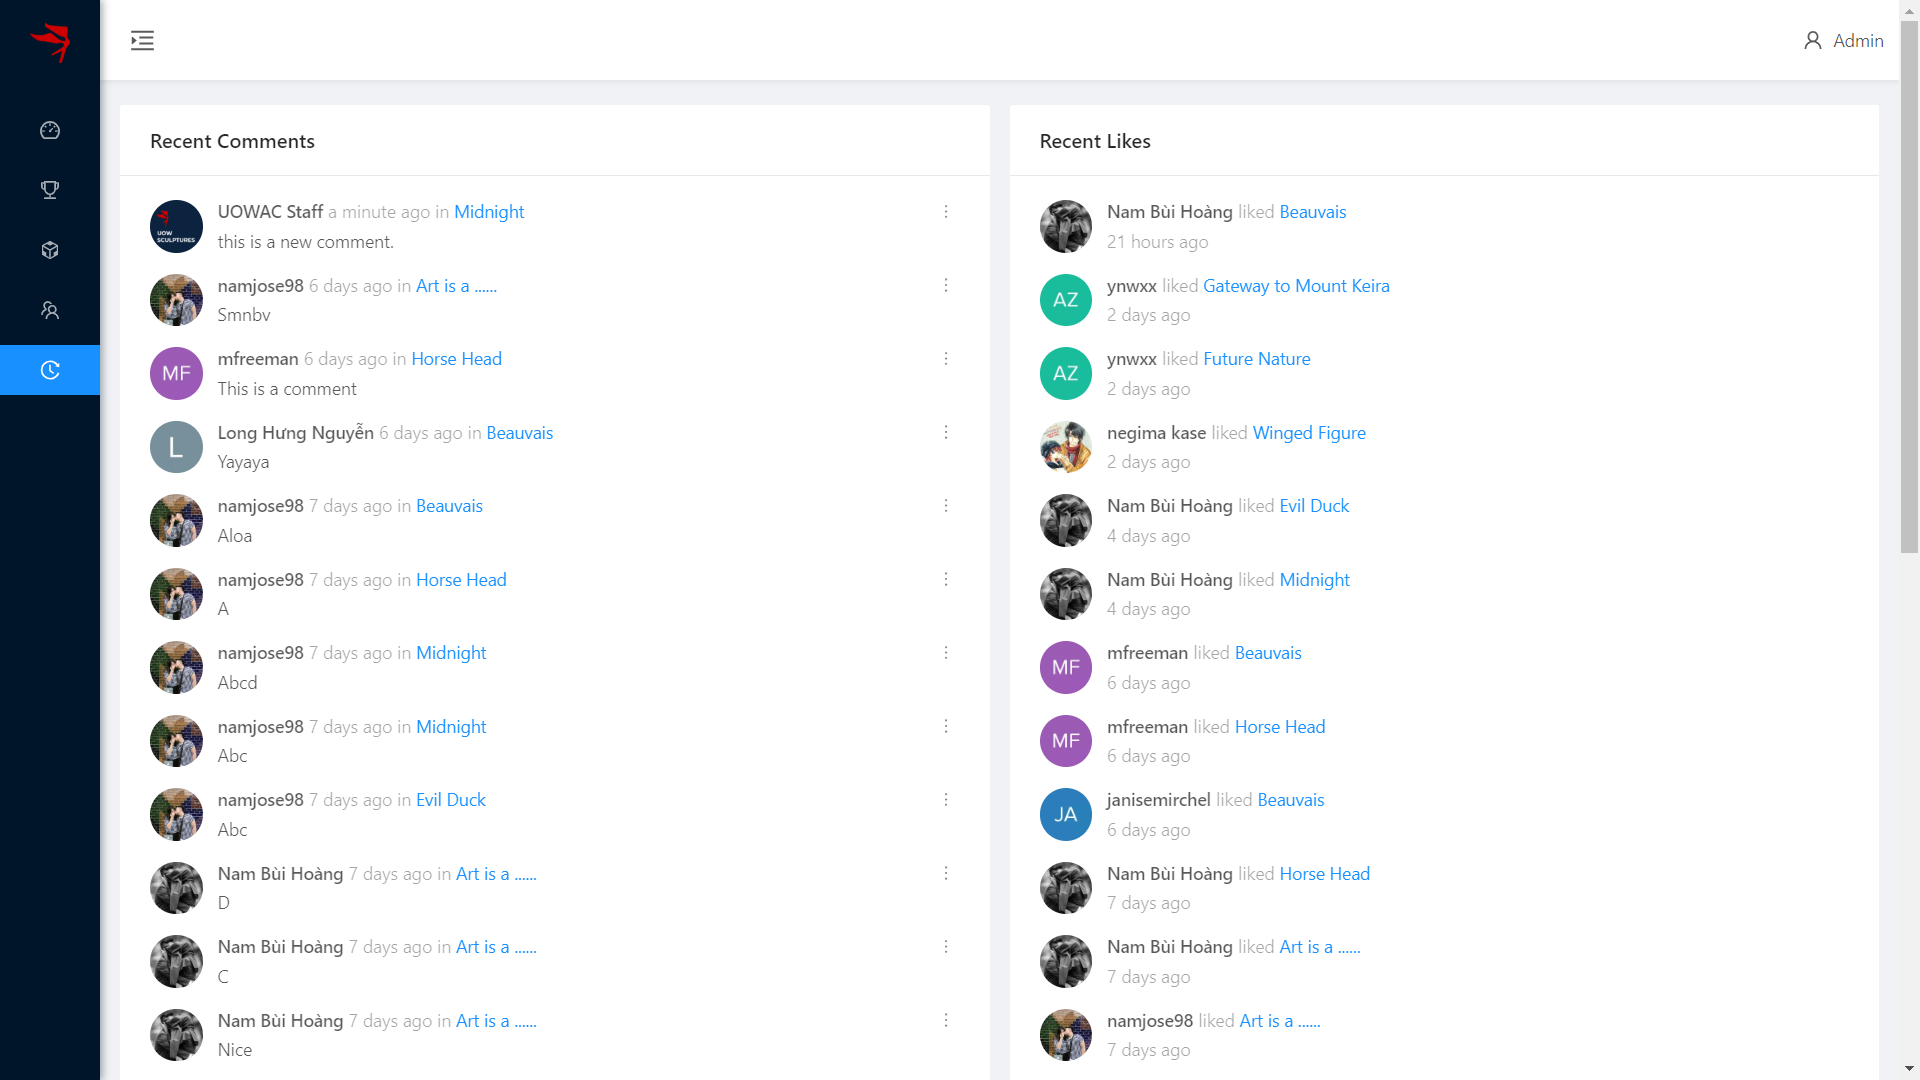Open the dashboard gauge icon in sidebar

pyautogui.click(x=50, y=130)
